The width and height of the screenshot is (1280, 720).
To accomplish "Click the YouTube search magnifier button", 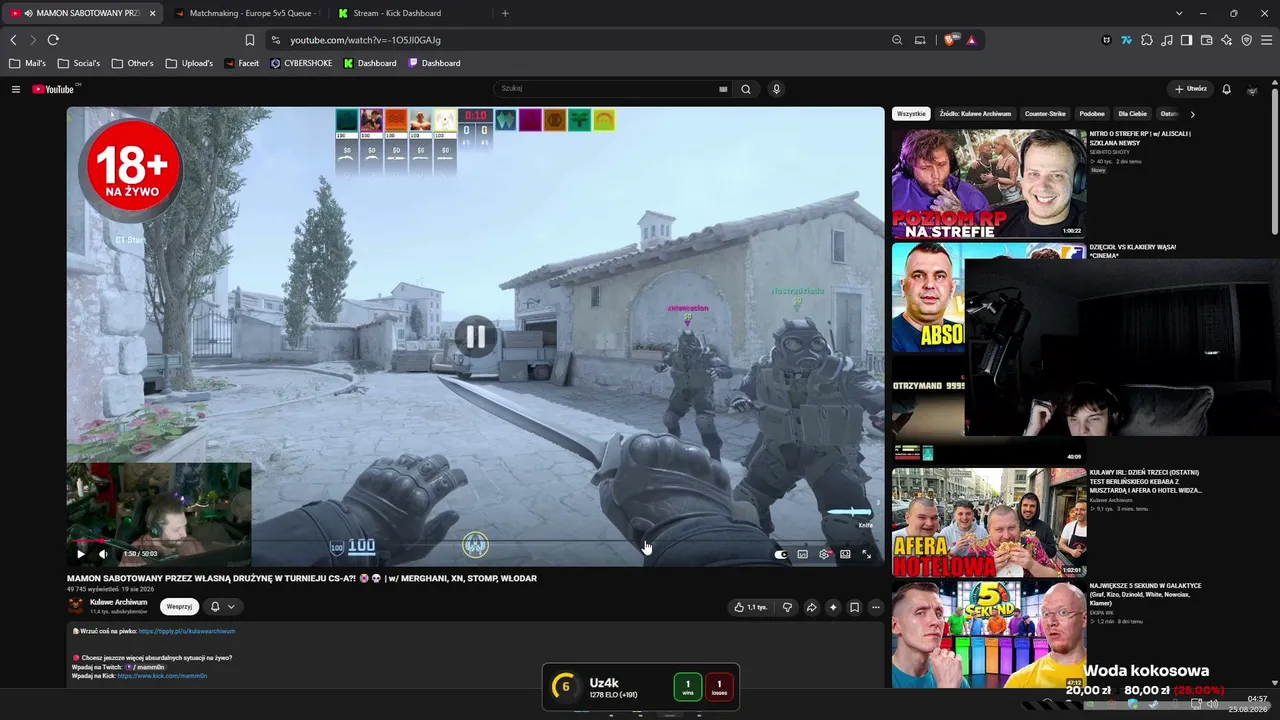I will click(746, 89).
